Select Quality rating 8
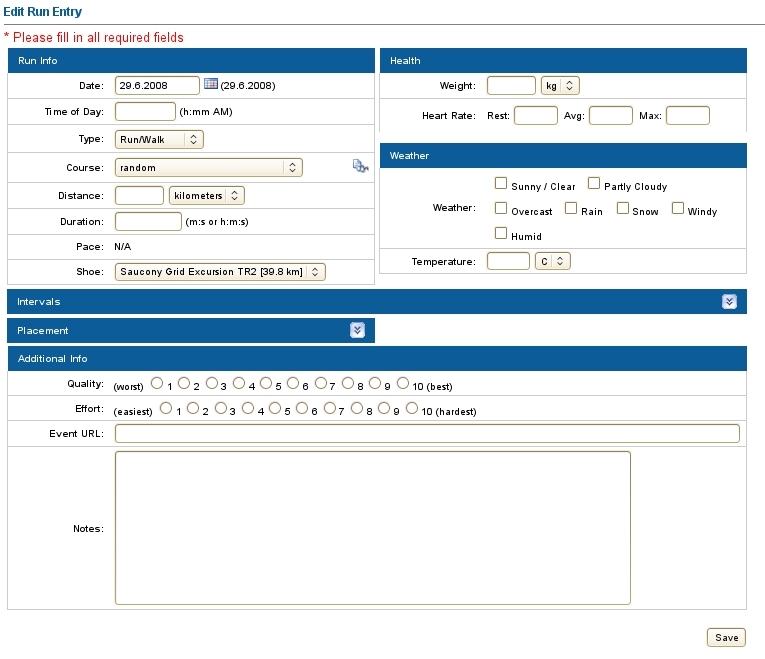This screenshot has height=659, width=765. [x=348, y=383]
